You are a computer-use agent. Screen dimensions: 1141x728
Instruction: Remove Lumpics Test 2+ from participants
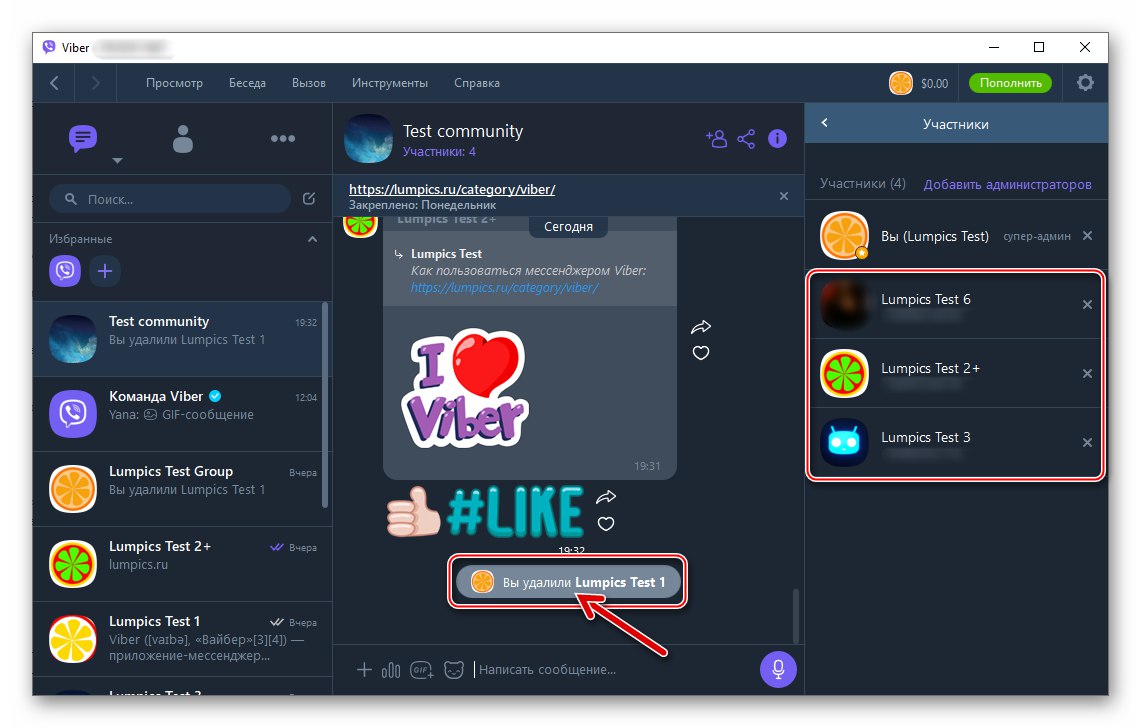coord(1087,373)
